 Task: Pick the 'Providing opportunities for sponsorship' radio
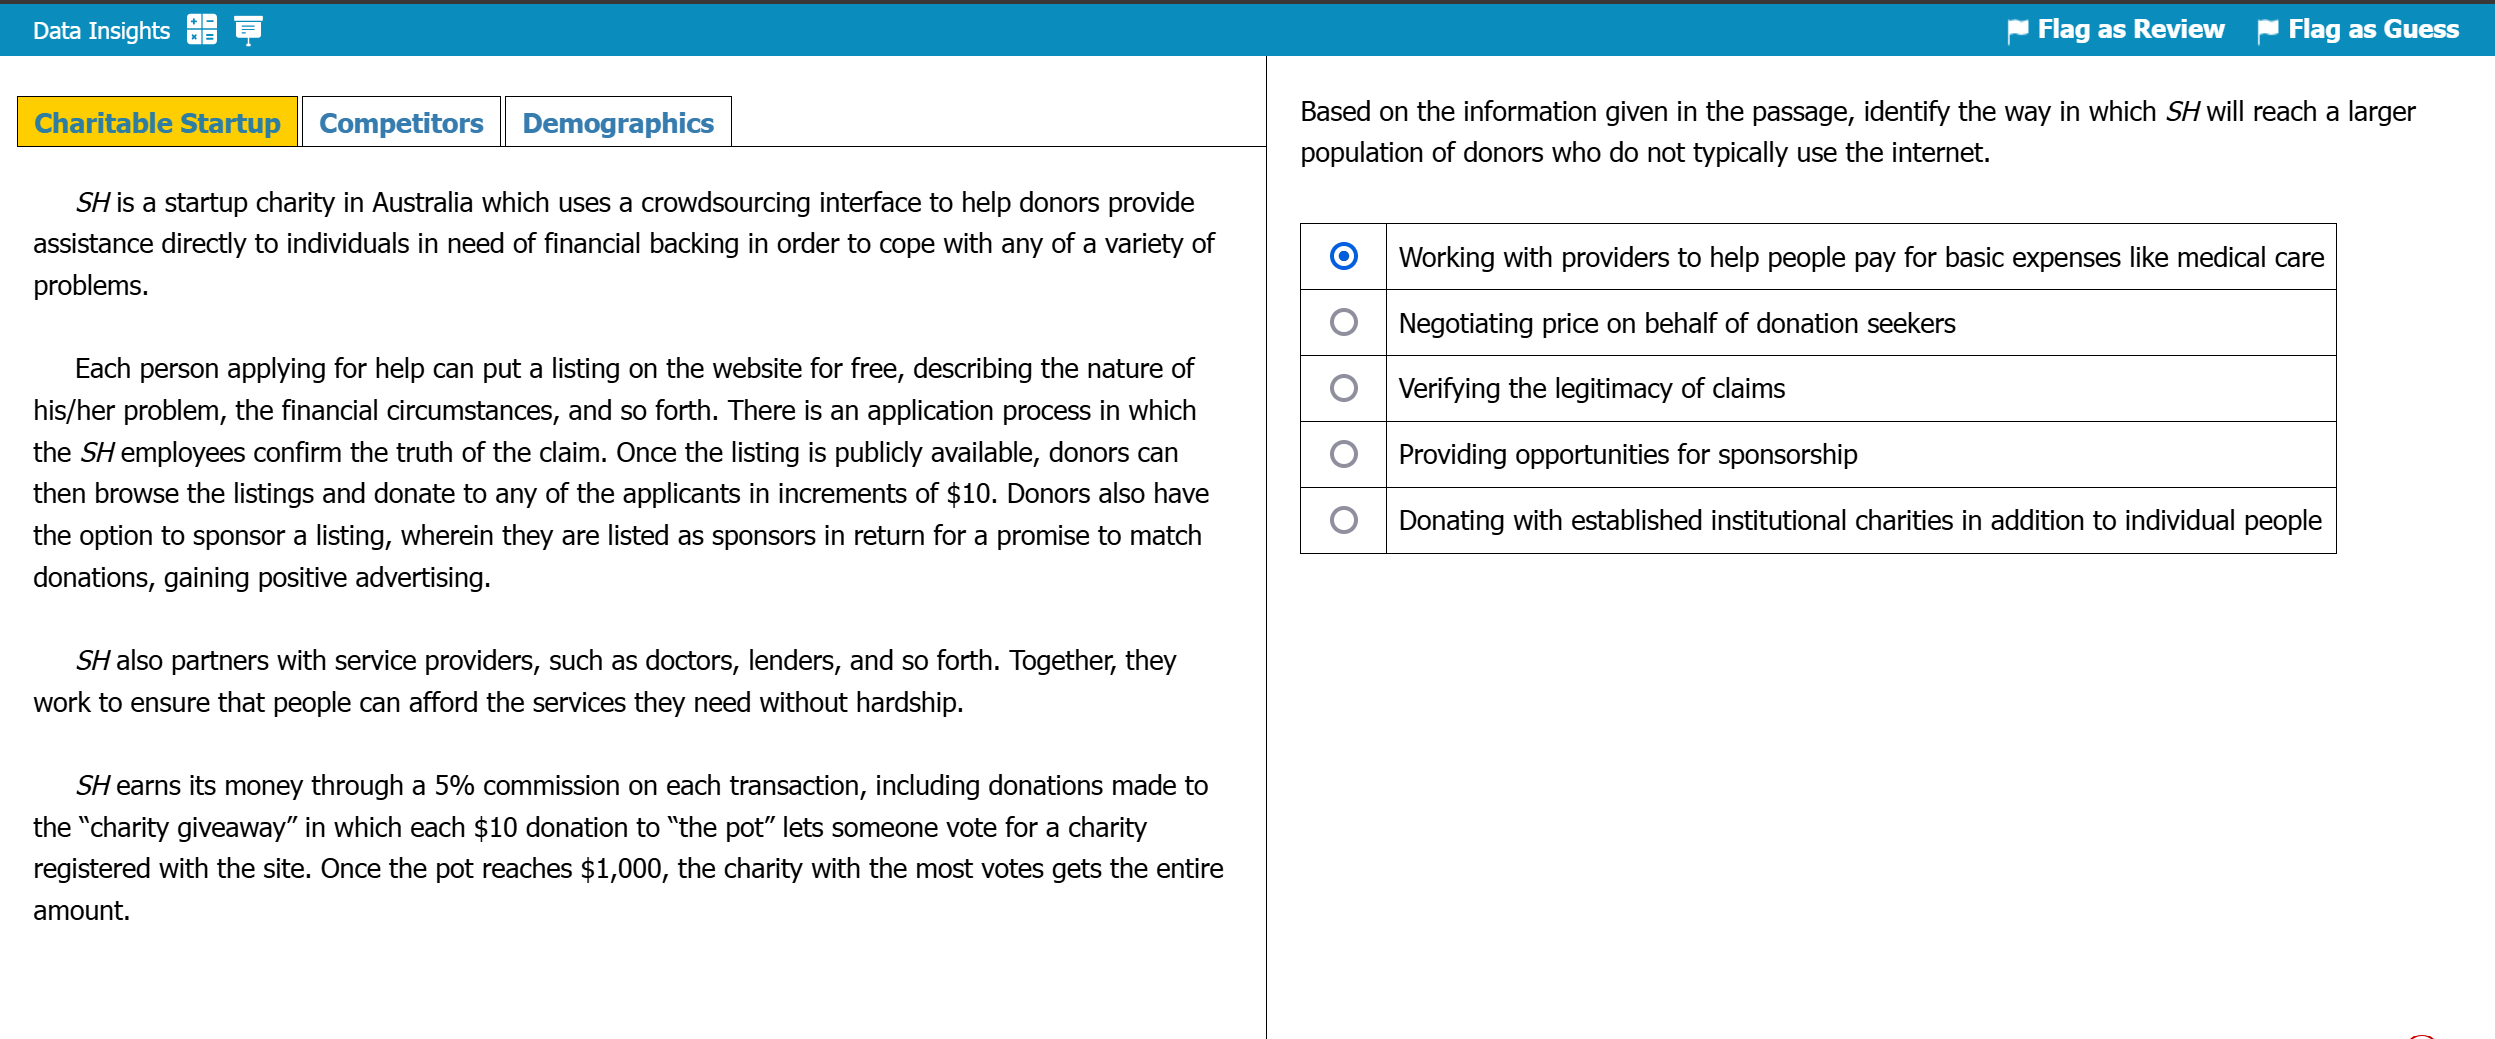click(x=1343, y=454)
